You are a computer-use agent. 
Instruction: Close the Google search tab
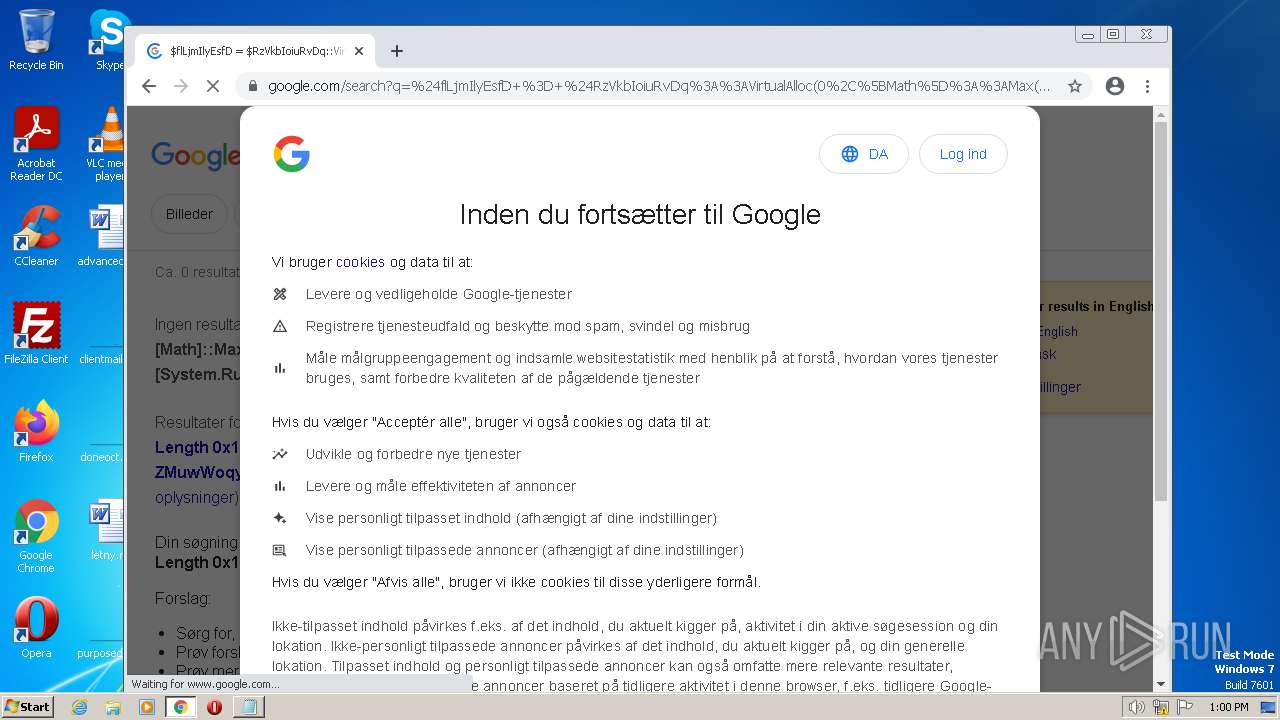coord(359,51)
